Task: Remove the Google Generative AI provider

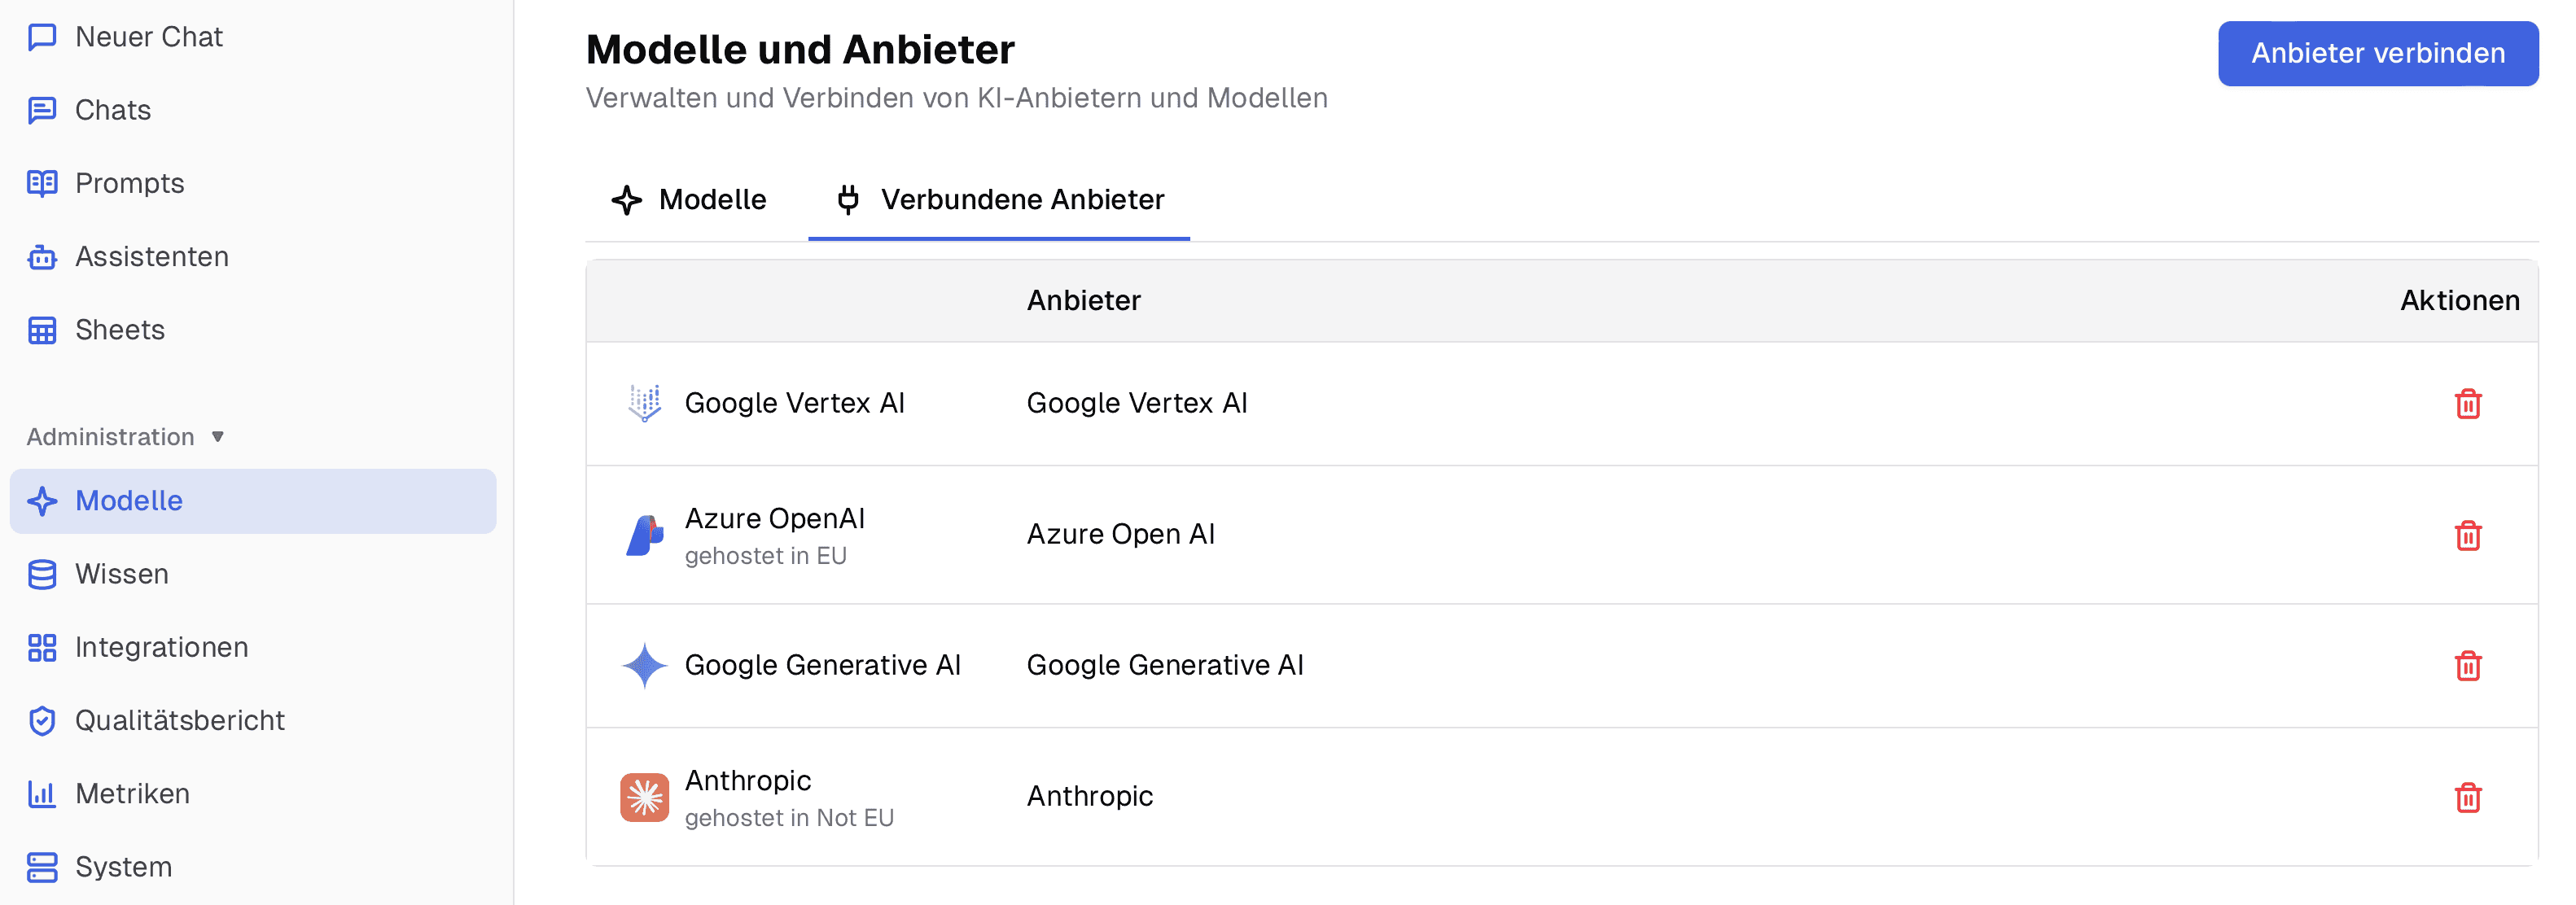Action: (x=2467, y=665)
